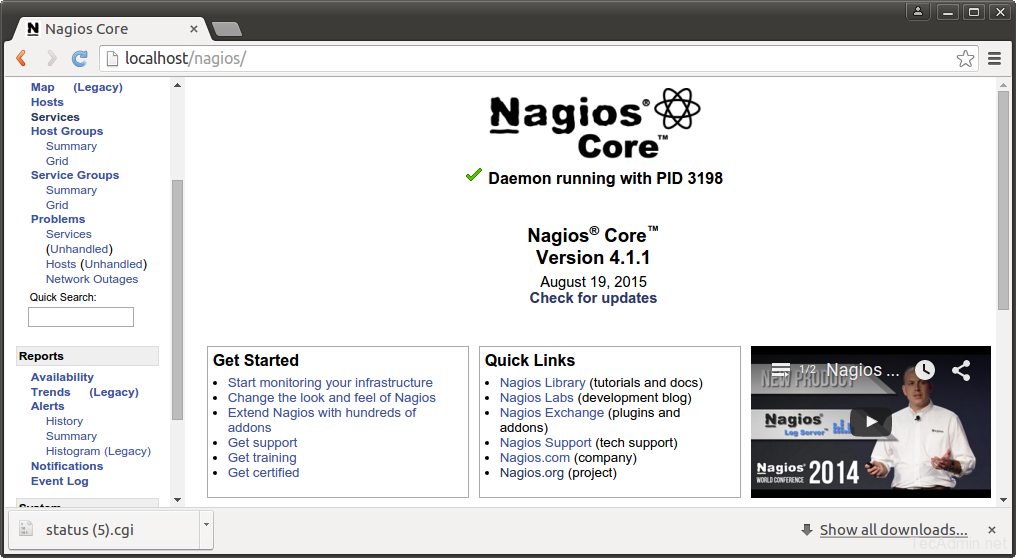
Task: Go to Services in sidebar menu
Action: (55, 117)
